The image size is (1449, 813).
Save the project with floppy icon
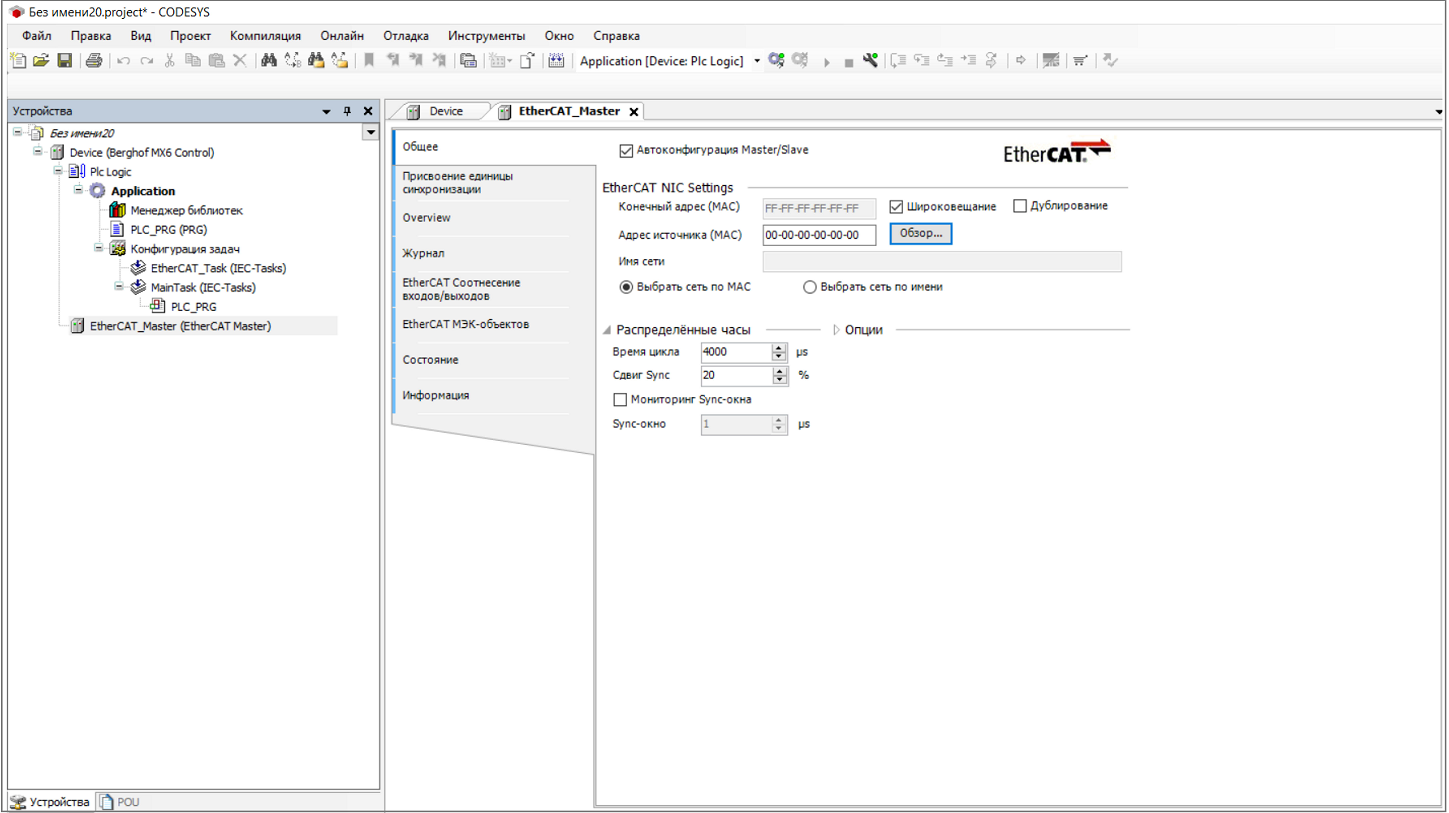[64, 61]
